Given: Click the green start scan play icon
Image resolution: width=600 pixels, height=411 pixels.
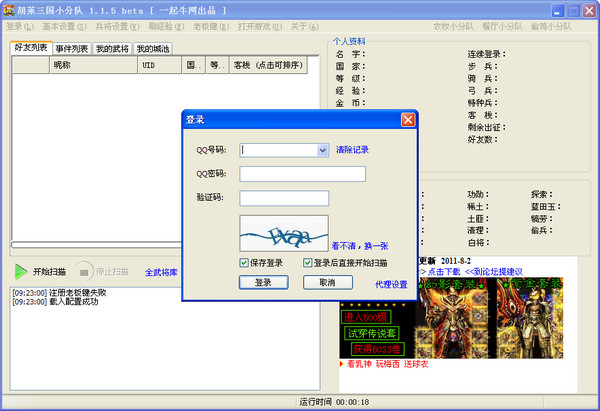Looking at the screenshot, I should pos(21,271).
